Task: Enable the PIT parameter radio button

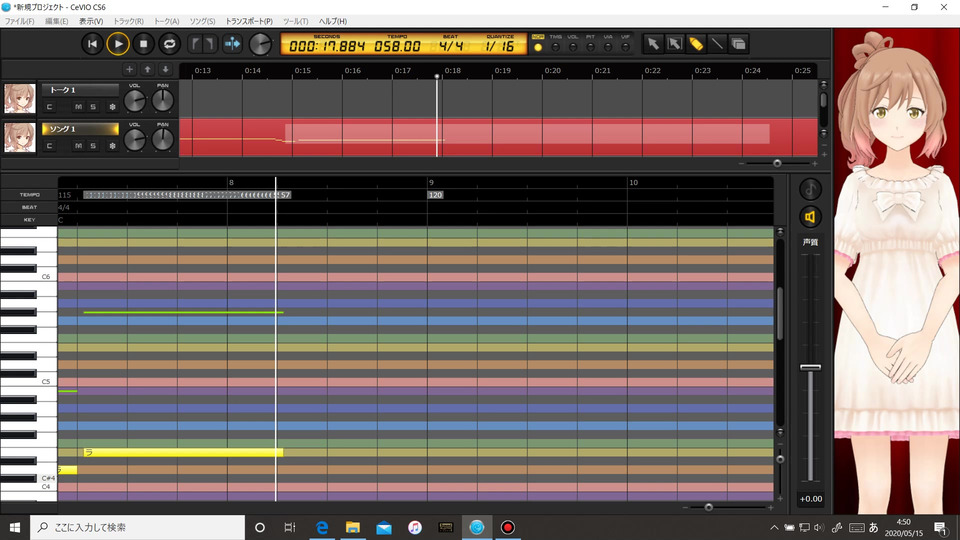Action: 590,47
